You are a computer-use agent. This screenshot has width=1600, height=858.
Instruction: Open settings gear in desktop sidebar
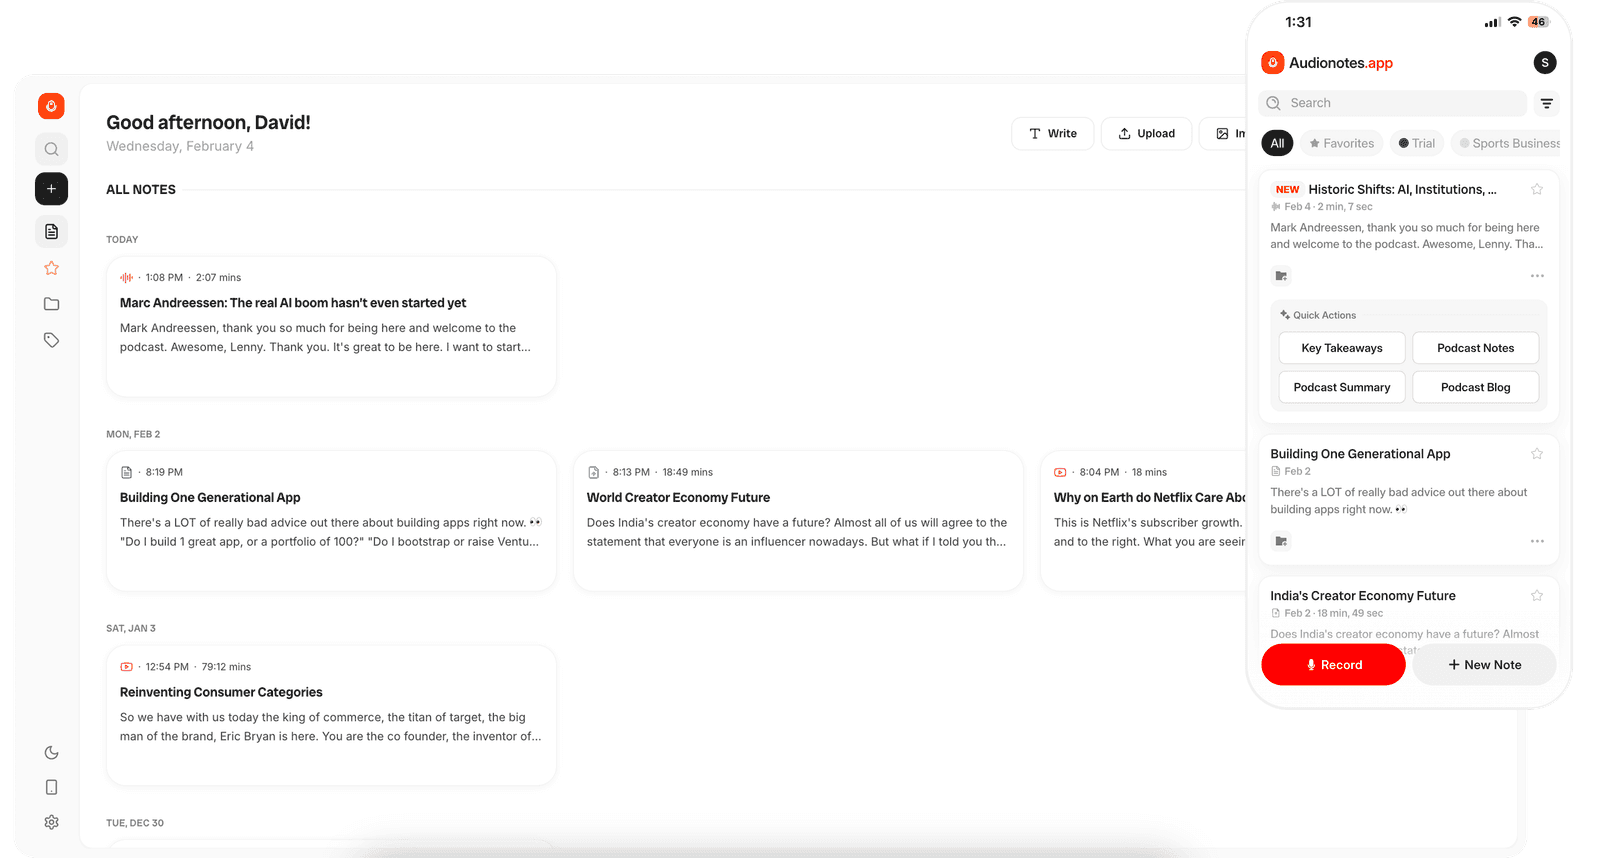pos(51,822)
